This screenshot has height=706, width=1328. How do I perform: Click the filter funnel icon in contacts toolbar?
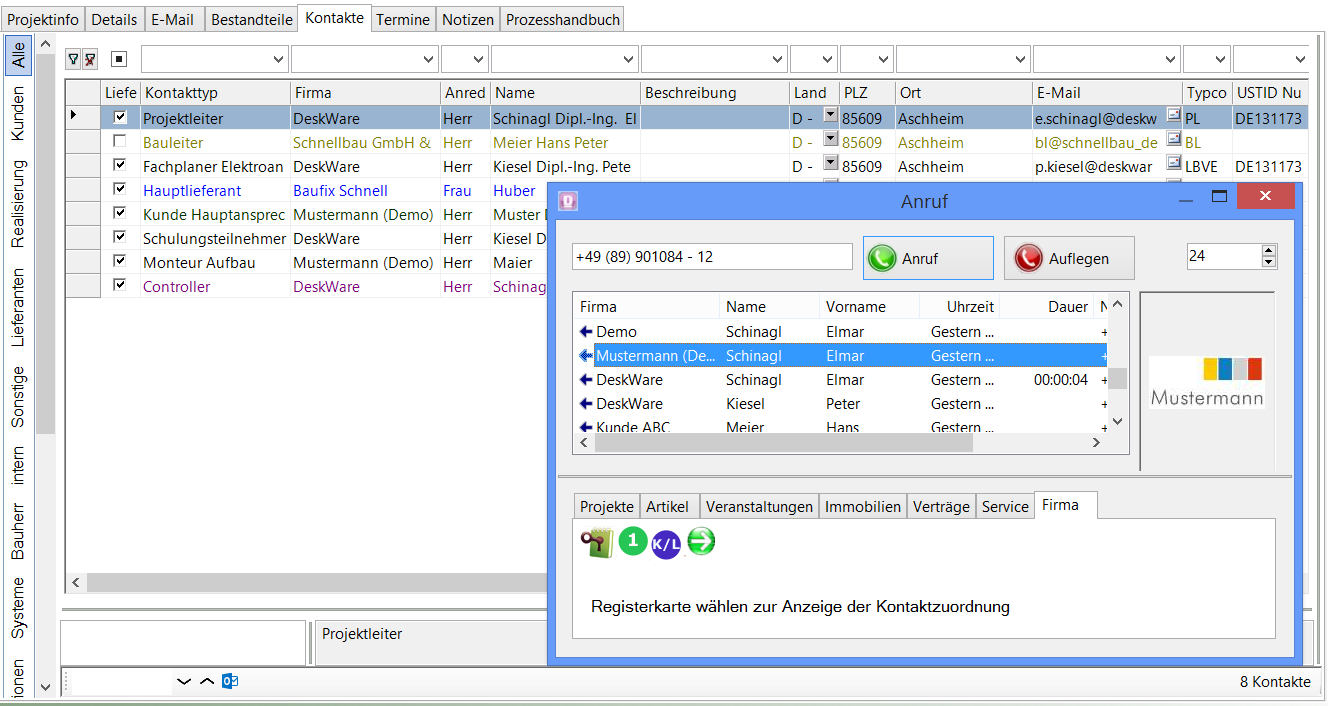[73, 60]
